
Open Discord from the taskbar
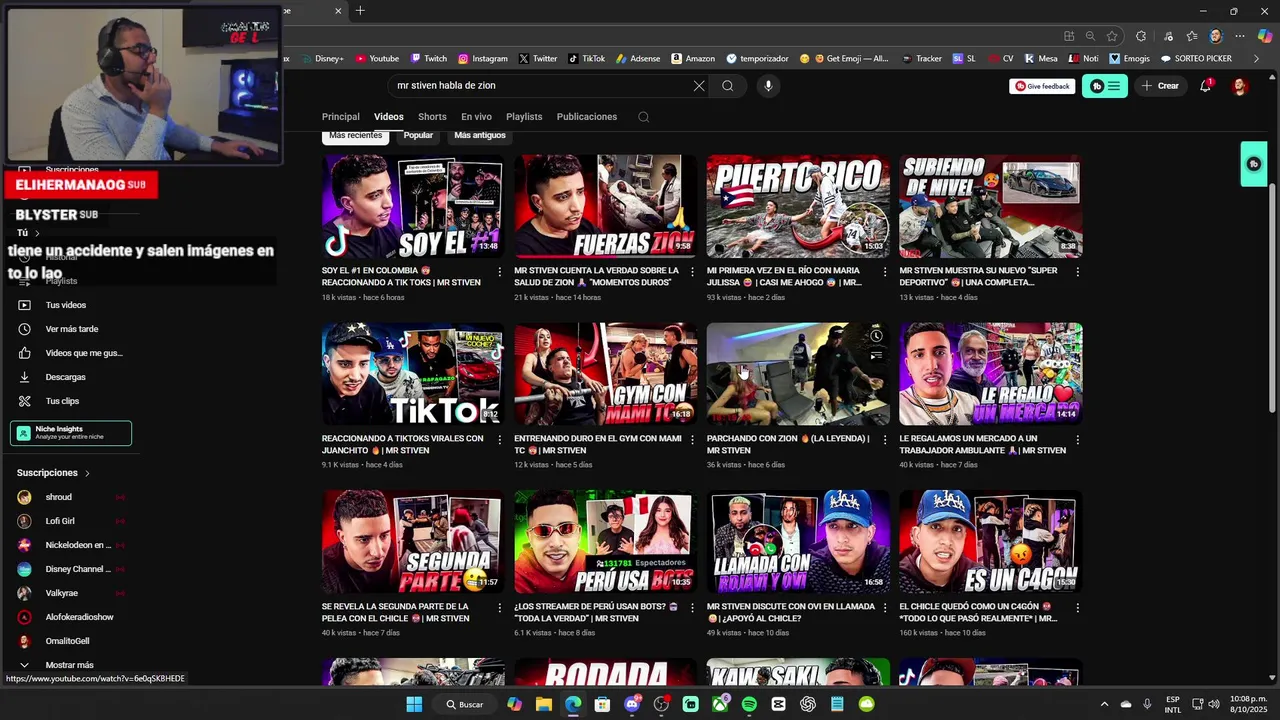pos(632,704)
